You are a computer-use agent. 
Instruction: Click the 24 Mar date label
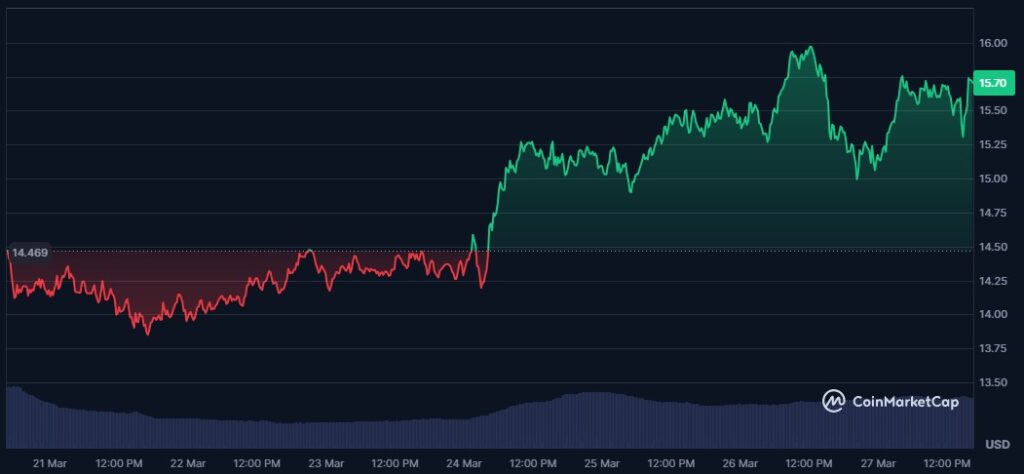(x=463, y=463)
